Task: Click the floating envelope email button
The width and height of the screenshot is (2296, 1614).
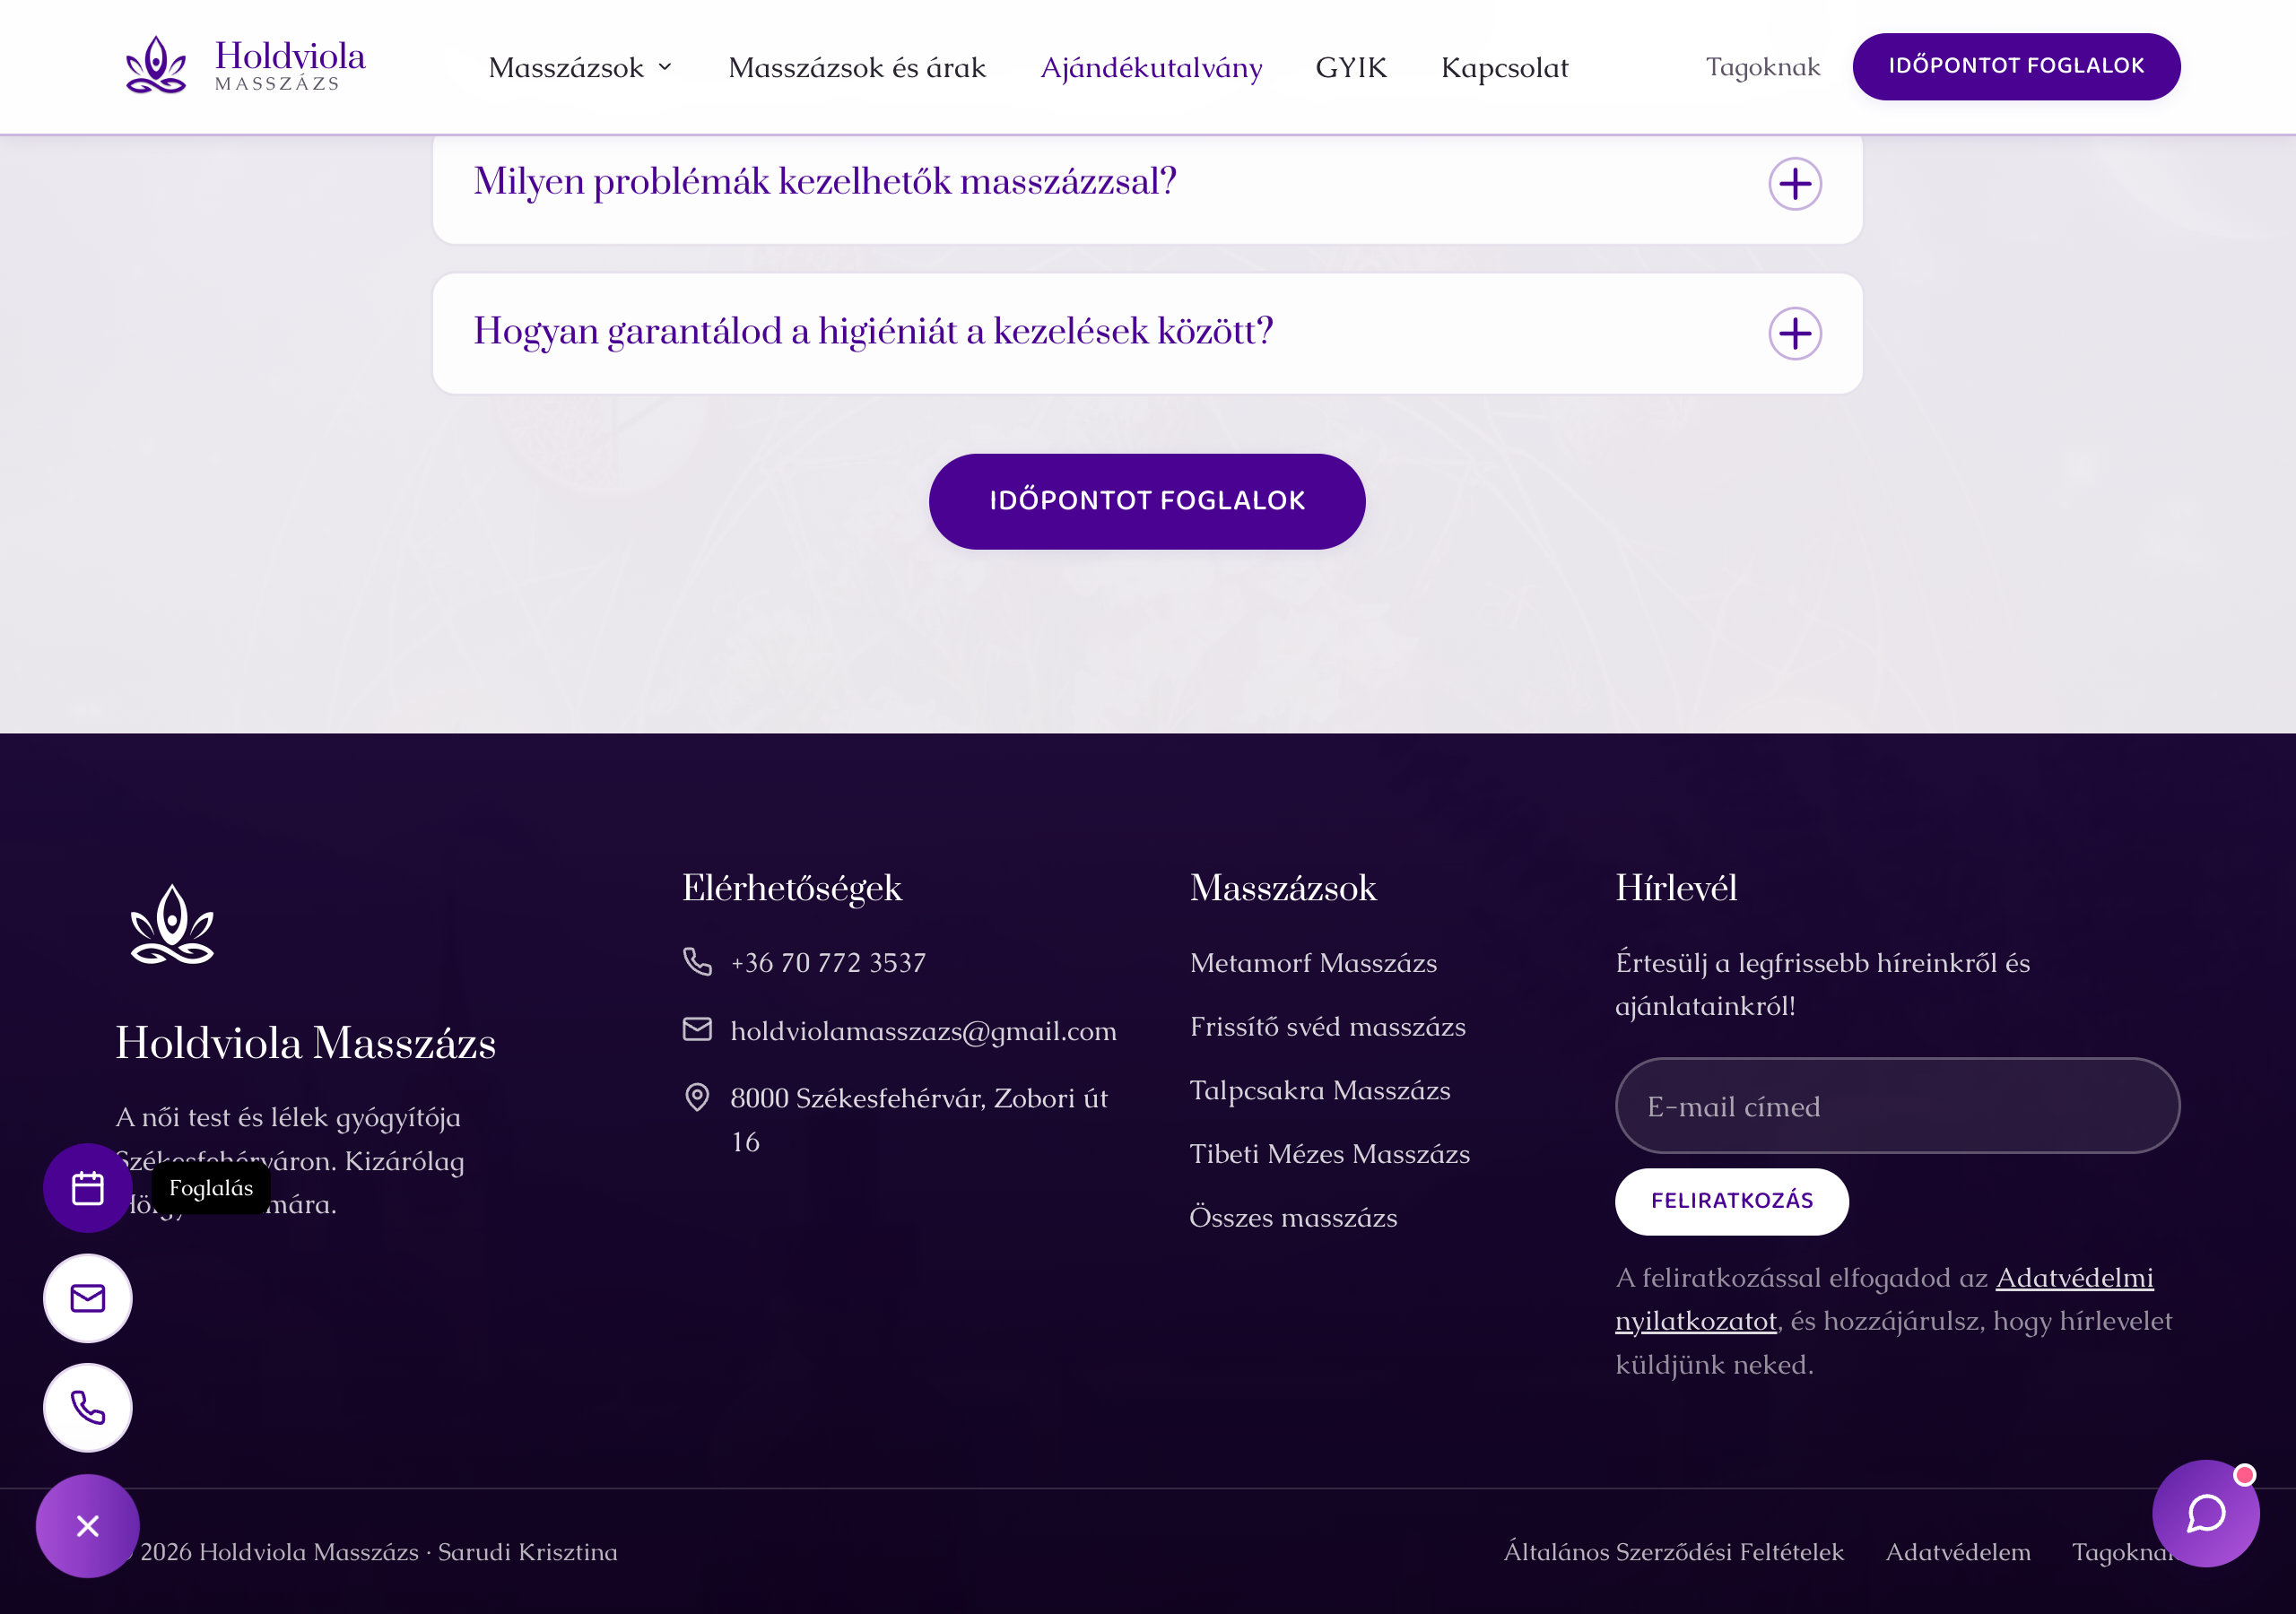Action: tap(88, 1298)
